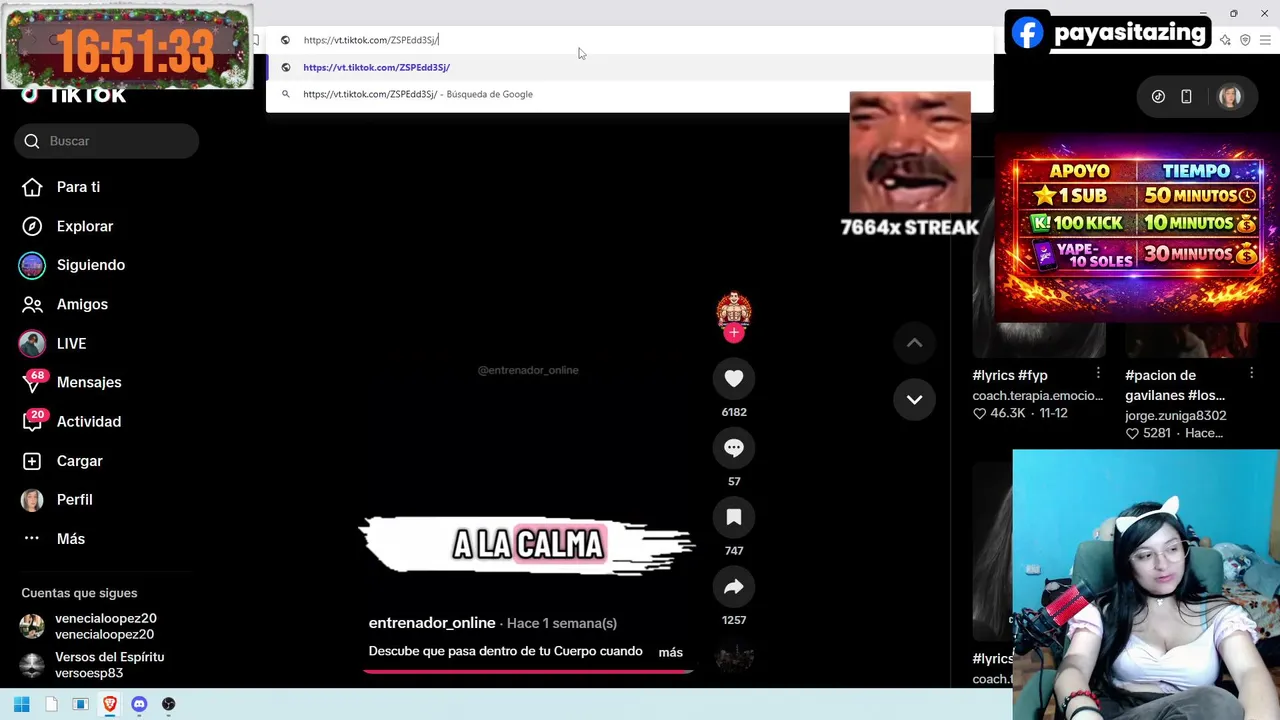Click the video progress bar
Image resolution: width=1280 pixels, height=720 pixels.
[528, 670]
